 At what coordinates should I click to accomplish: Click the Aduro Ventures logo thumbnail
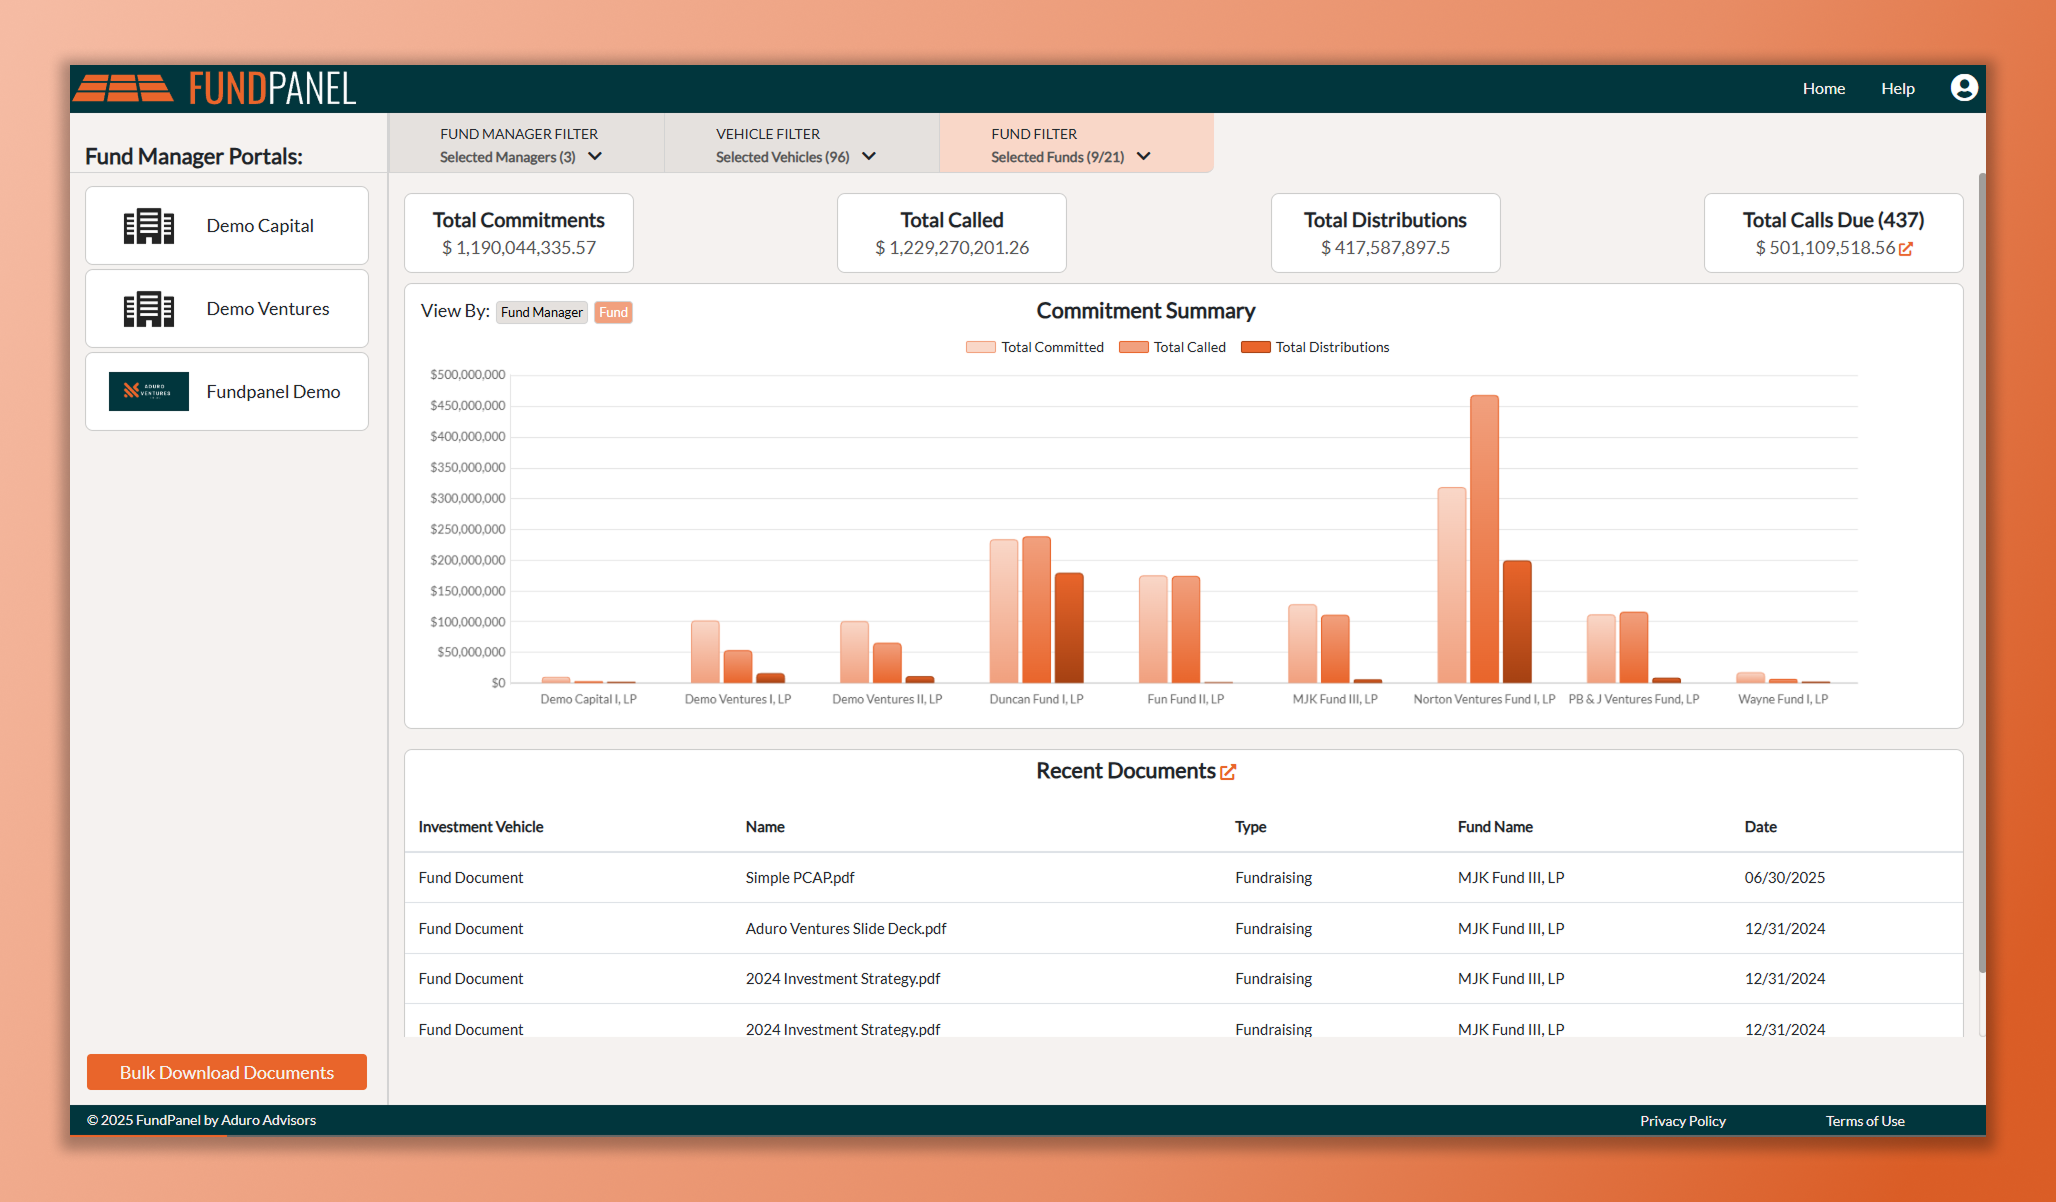click(148, 392)
